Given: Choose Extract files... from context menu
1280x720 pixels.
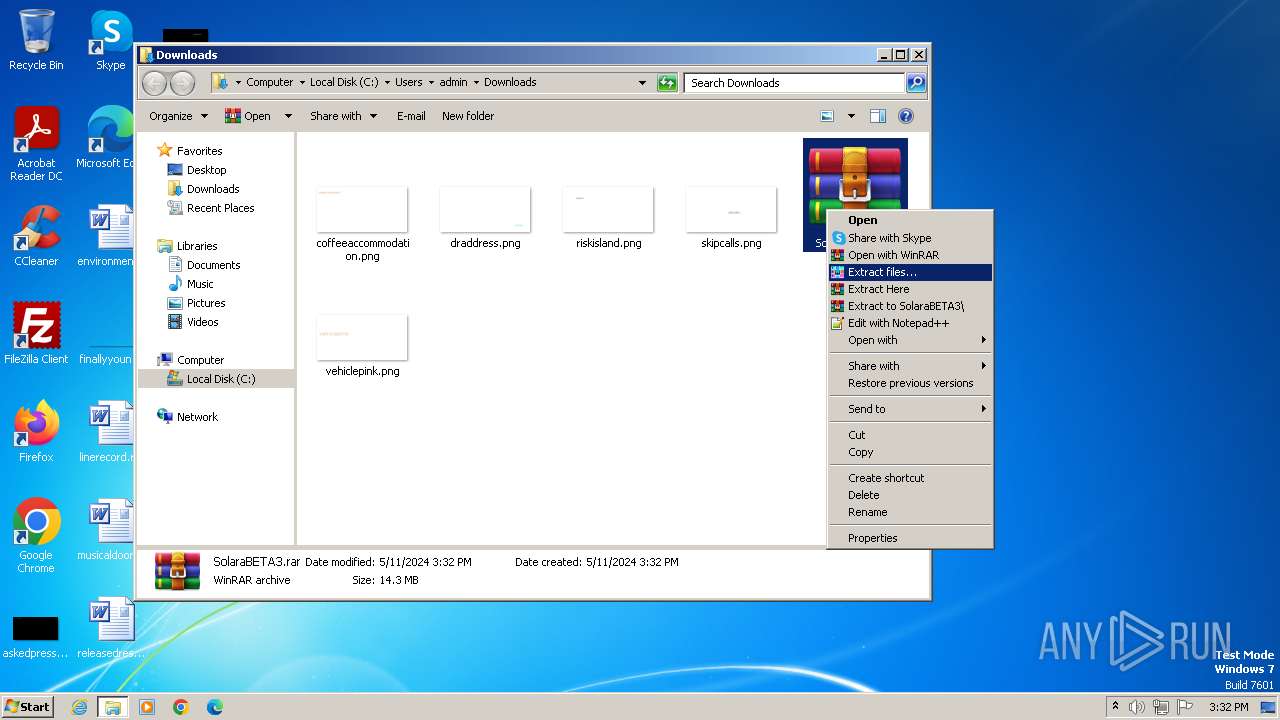Looking at the screenshot, I should (x=910, y=272).
